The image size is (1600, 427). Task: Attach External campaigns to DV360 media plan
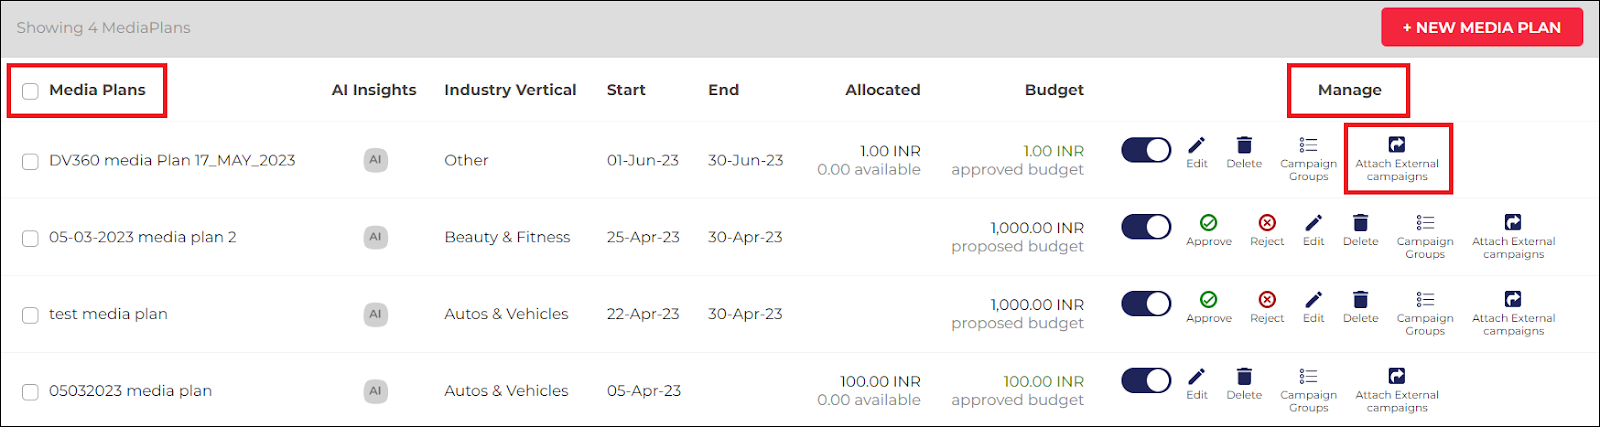tap(1397, 159)
